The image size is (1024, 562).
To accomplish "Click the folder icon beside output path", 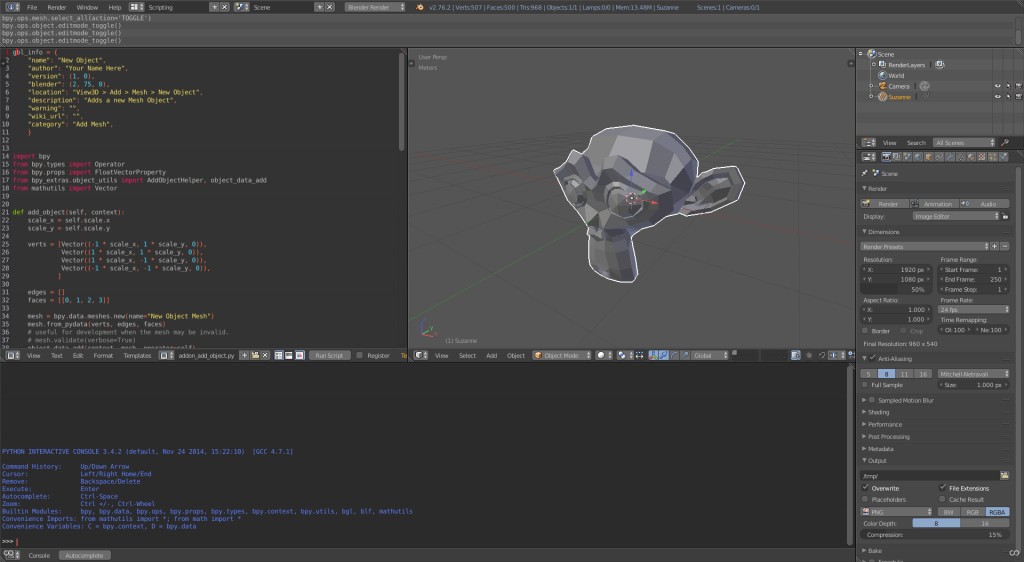I will tap(1005, 475).
